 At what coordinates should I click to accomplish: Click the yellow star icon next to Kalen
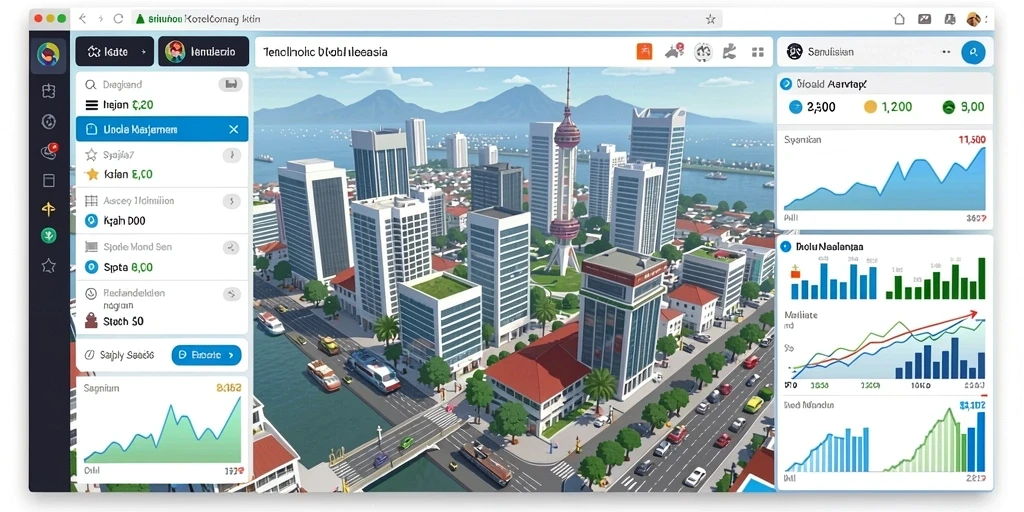pos(92,174)
